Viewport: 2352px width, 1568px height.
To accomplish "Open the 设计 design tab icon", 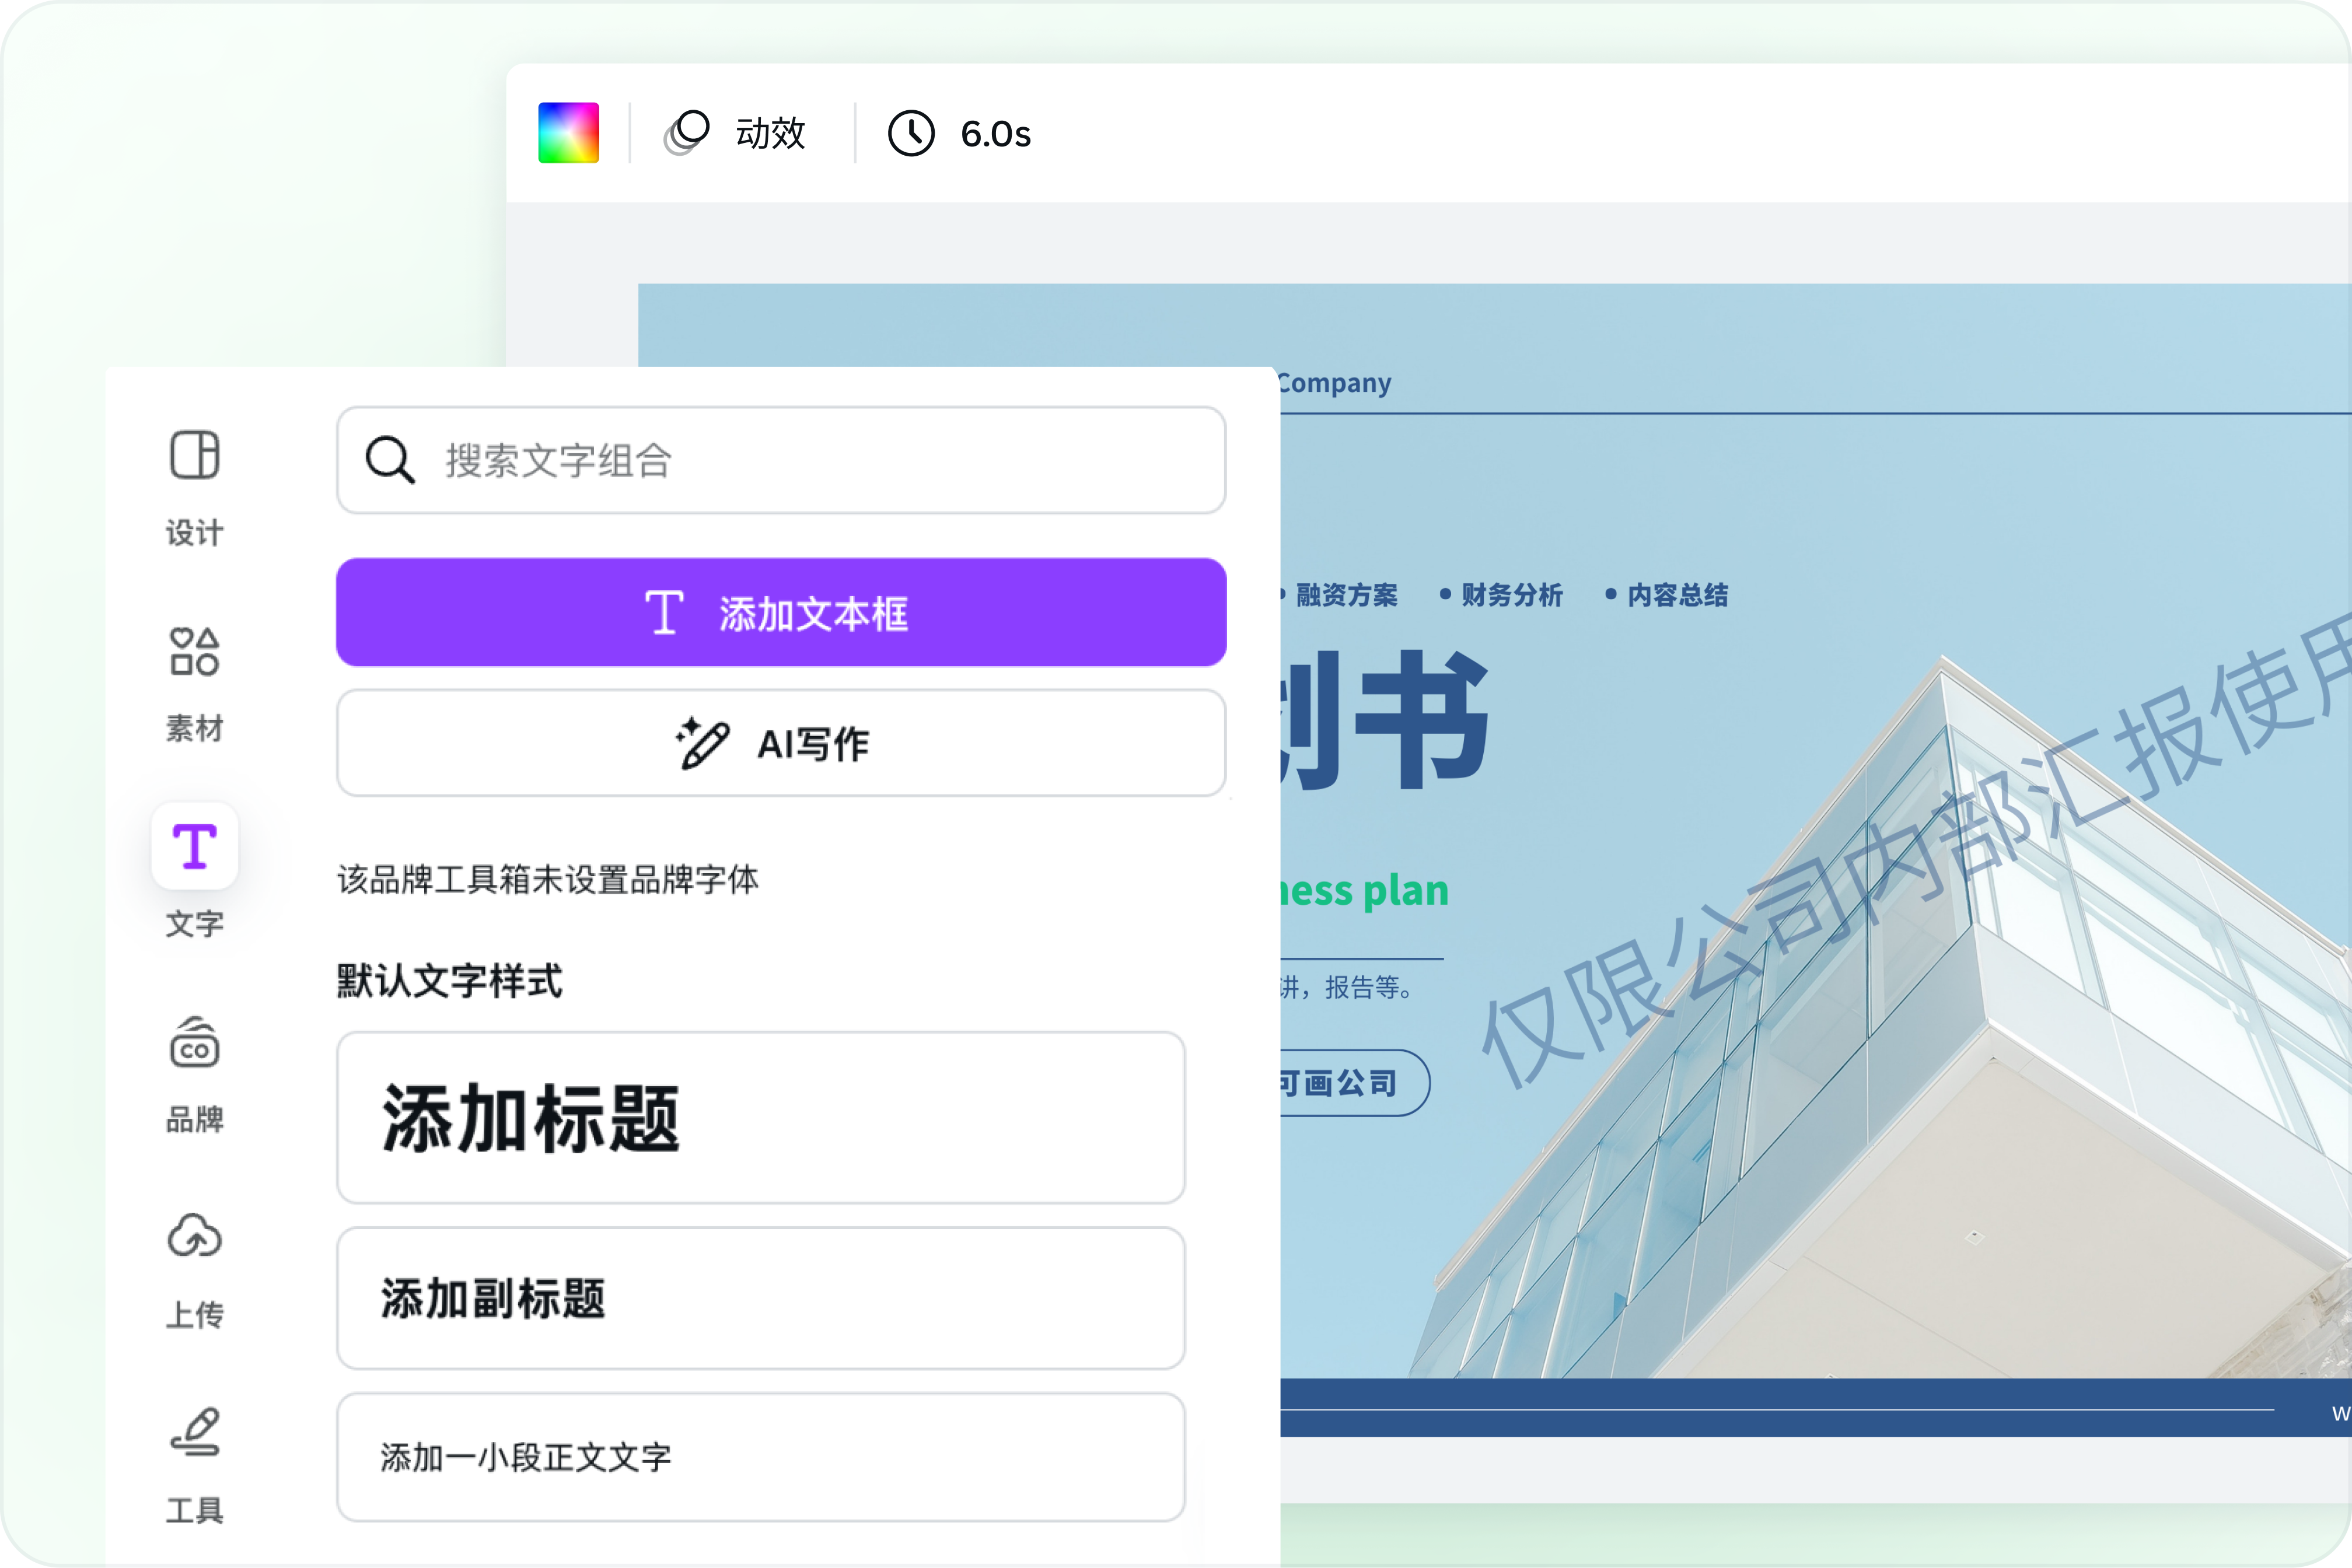I will click(195, 456).
